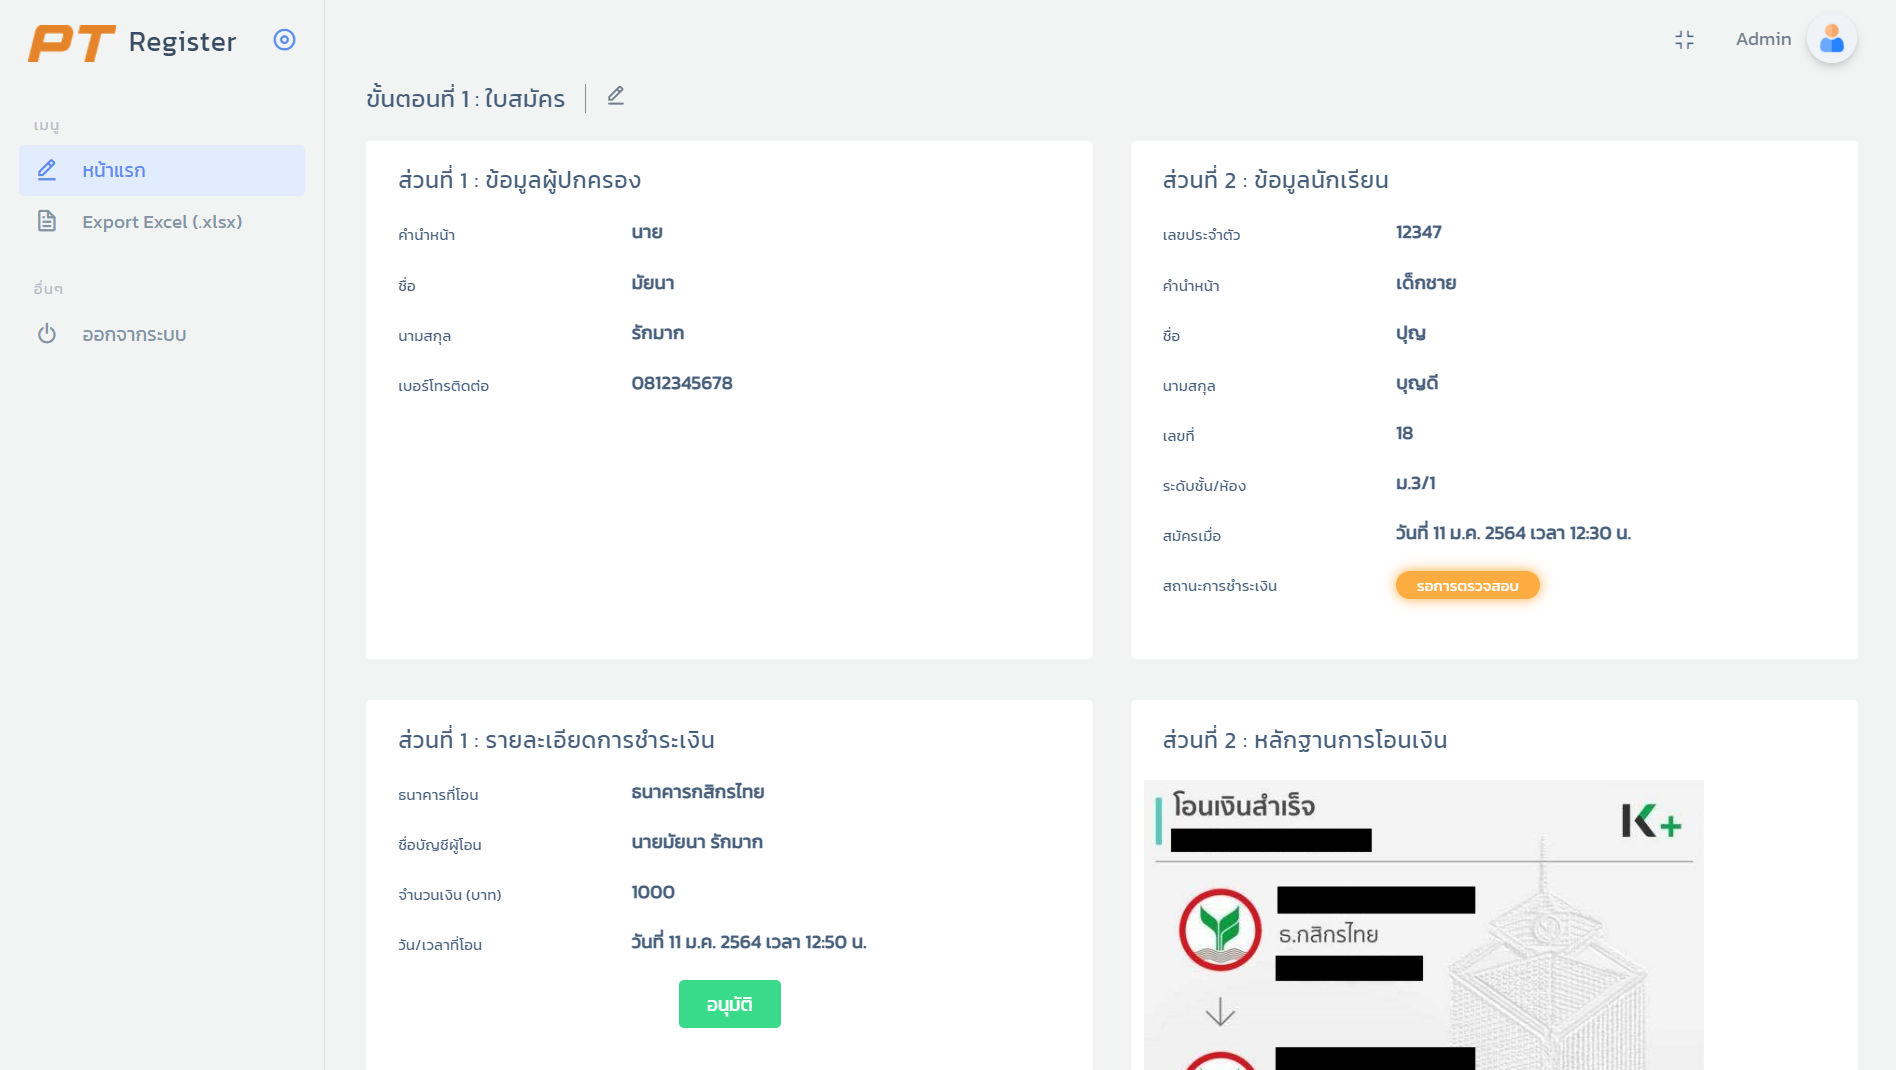The image size is (1896, 1070).
Task: Toggle fullscreen with the collapse icon
Action: point(1685,40)
